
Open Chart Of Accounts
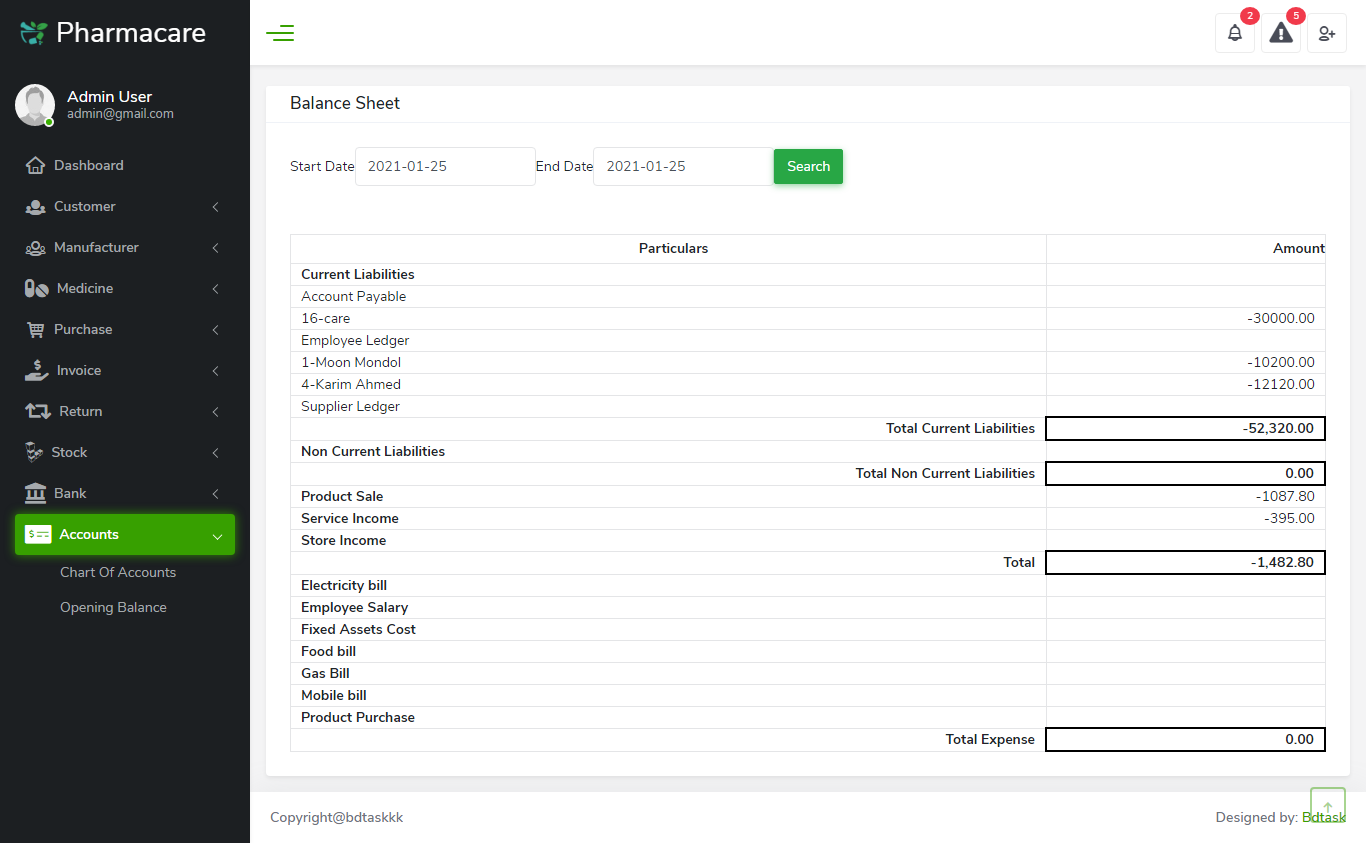coord(117,572)
